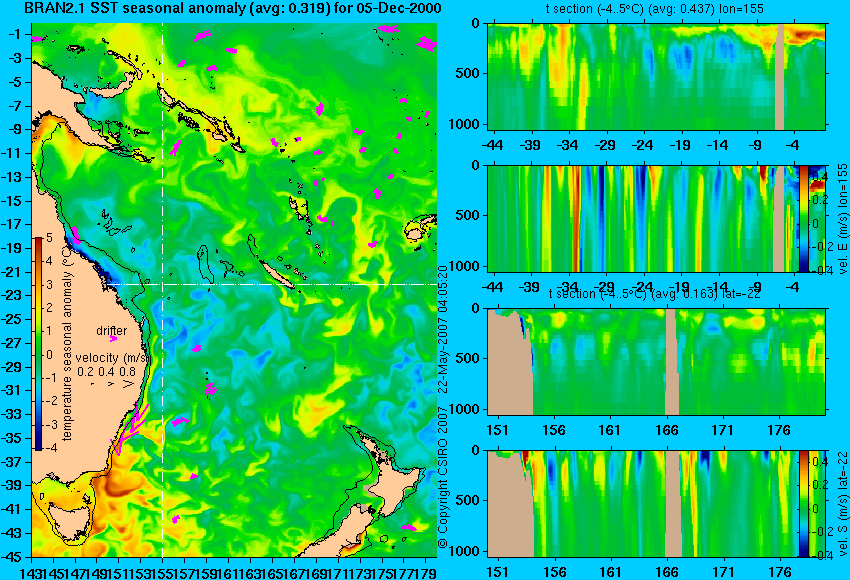Click the 'velocity (m/s)' legend label

[x=112, y=358]
